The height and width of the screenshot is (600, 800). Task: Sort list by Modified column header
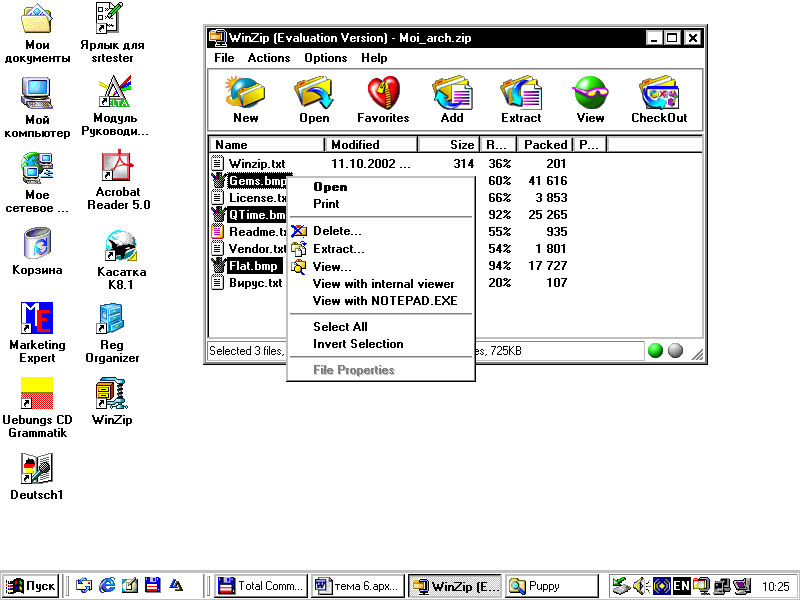[371, 145]
